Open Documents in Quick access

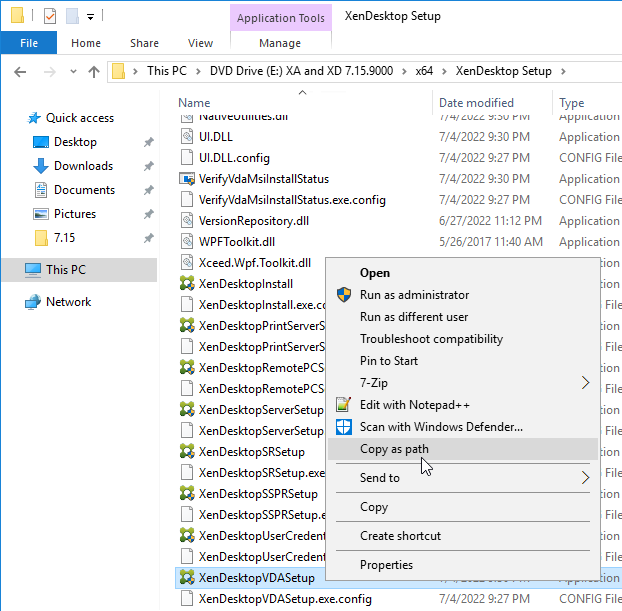[84, 190]
